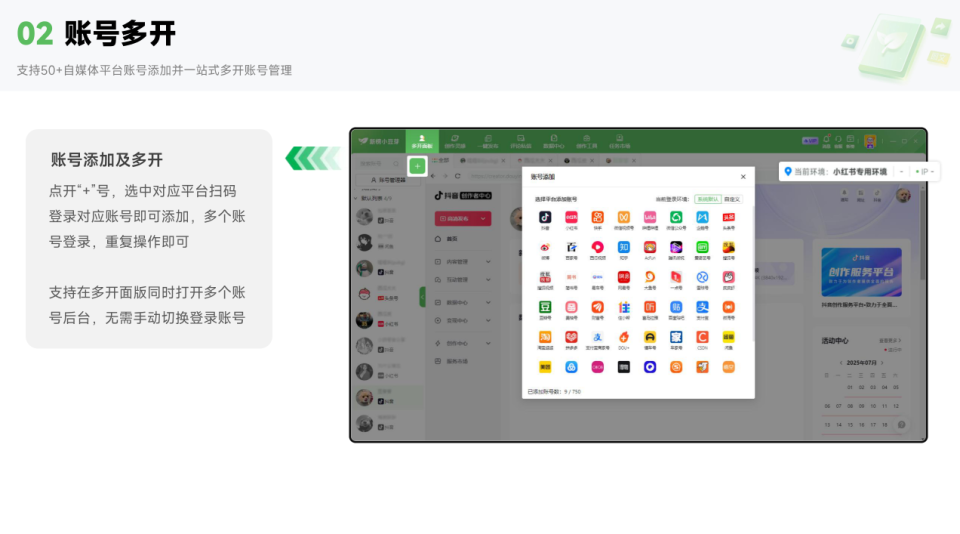960x534 pixels.
Task: Pick the orange 快手 Kuaishou platform icon
Action: pos(598,217)
